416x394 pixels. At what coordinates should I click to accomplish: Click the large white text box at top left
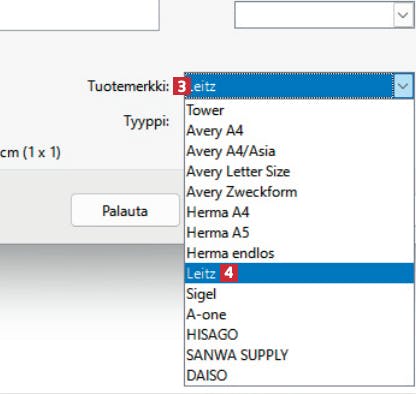click(x=79, y=15)
